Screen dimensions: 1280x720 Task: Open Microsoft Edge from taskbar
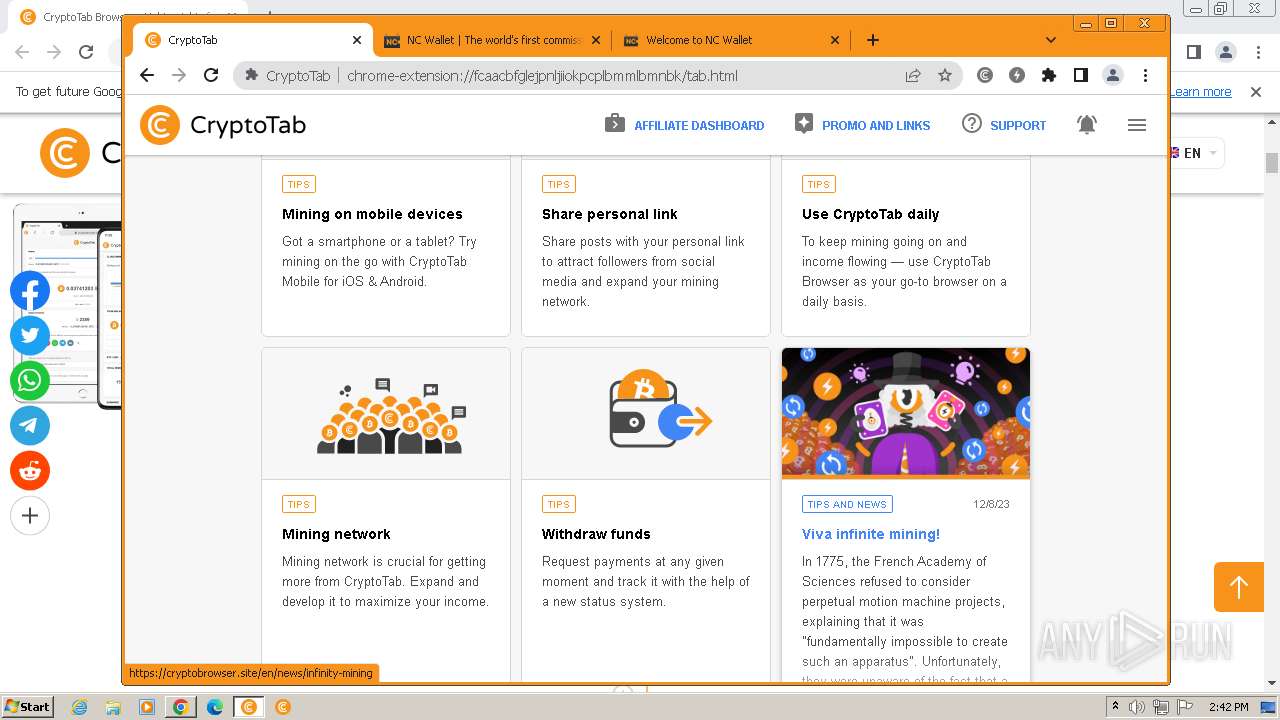pyautogui.click(x=214, y=707)
